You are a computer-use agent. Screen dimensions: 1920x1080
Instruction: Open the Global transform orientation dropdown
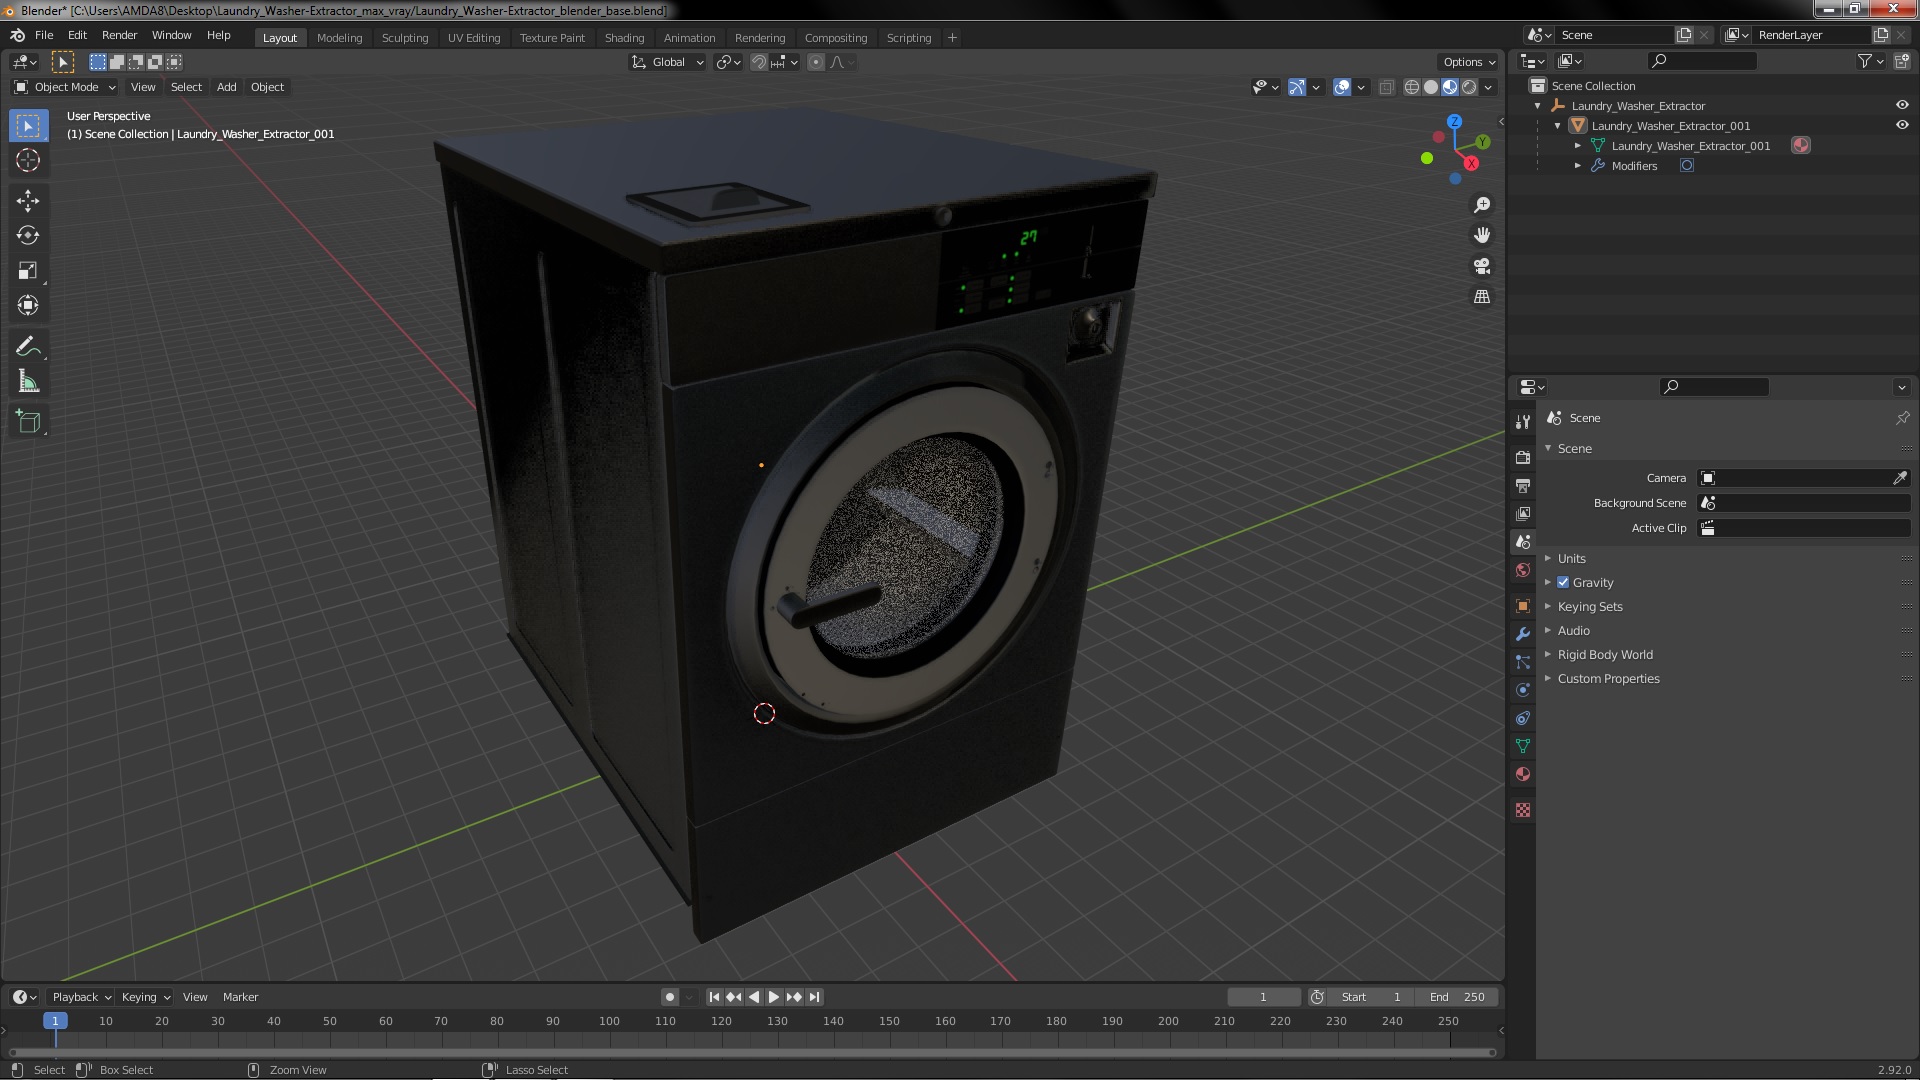[x=667, y=62]
